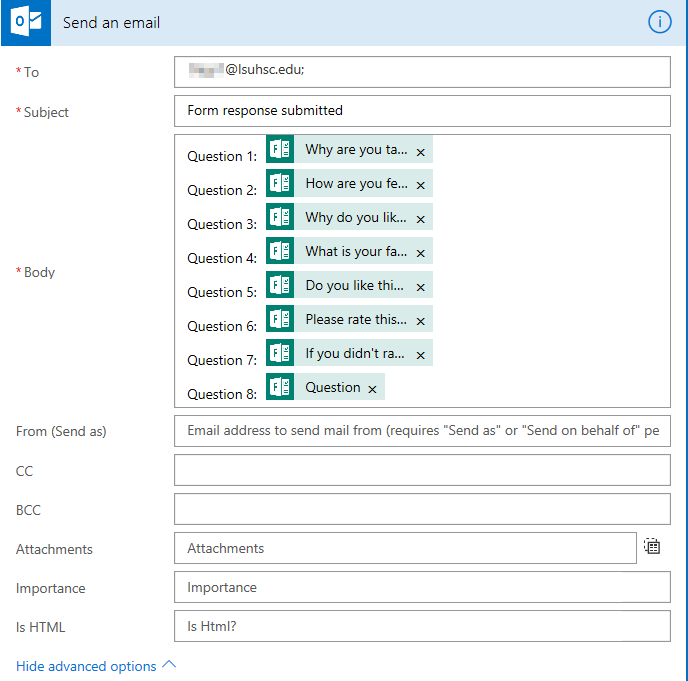Click the Forms icon next to Question 4
688x681 pixels.
tap(280, 252)
